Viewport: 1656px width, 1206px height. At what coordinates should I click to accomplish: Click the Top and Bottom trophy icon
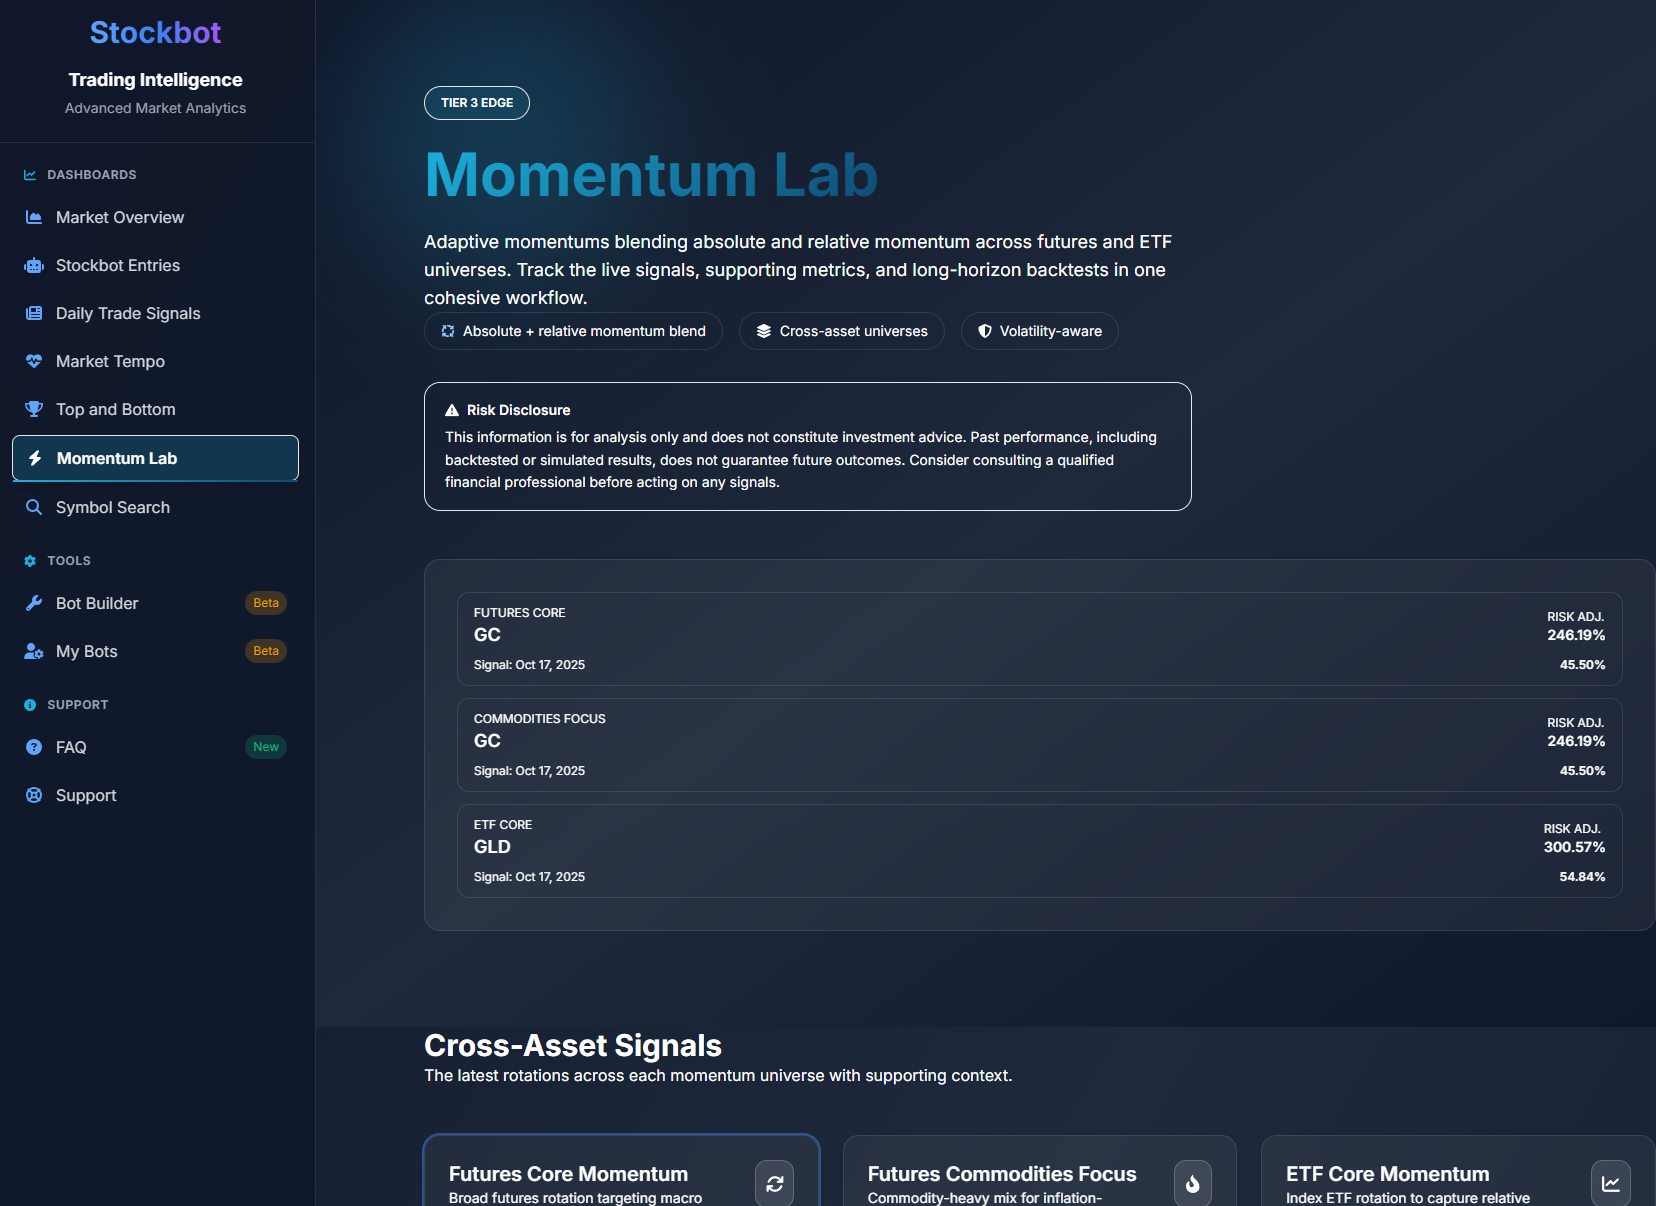[x=33, y=409]
